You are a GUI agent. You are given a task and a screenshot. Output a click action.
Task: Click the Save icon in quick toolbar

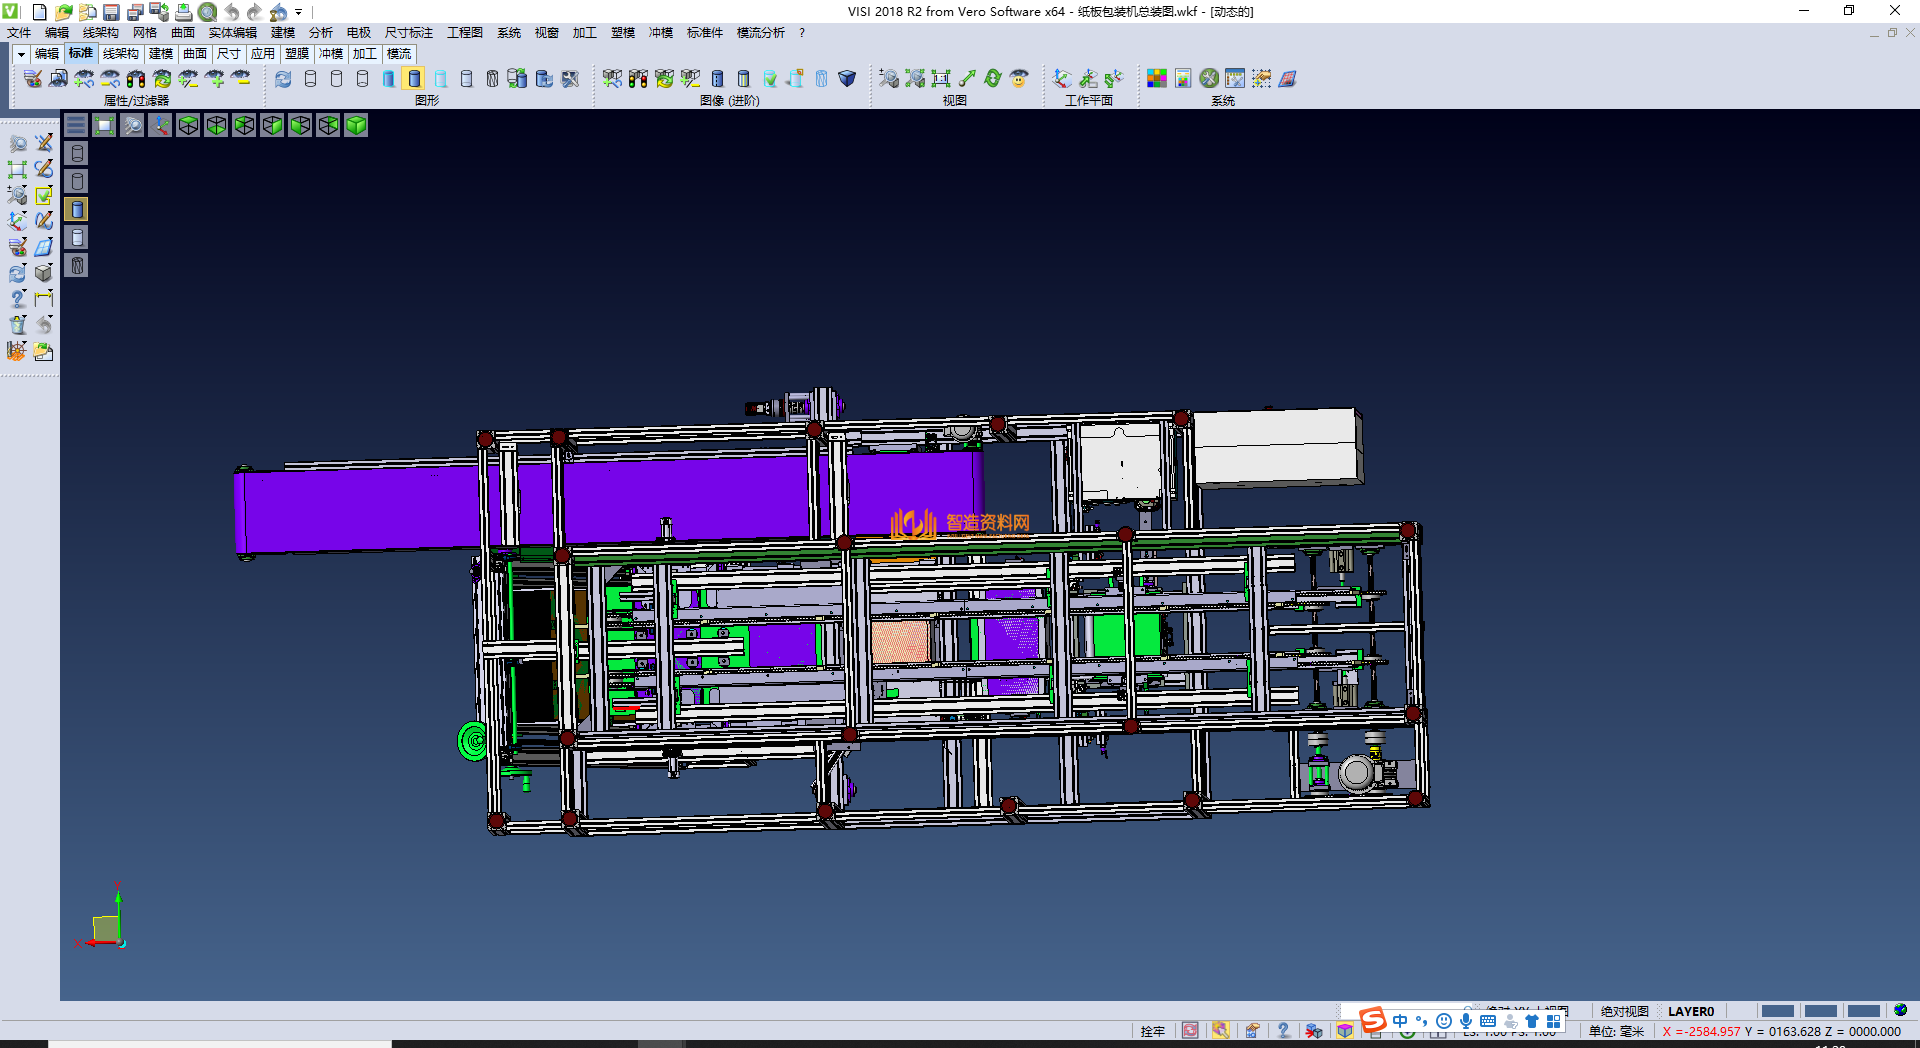[x=111, y=12]
